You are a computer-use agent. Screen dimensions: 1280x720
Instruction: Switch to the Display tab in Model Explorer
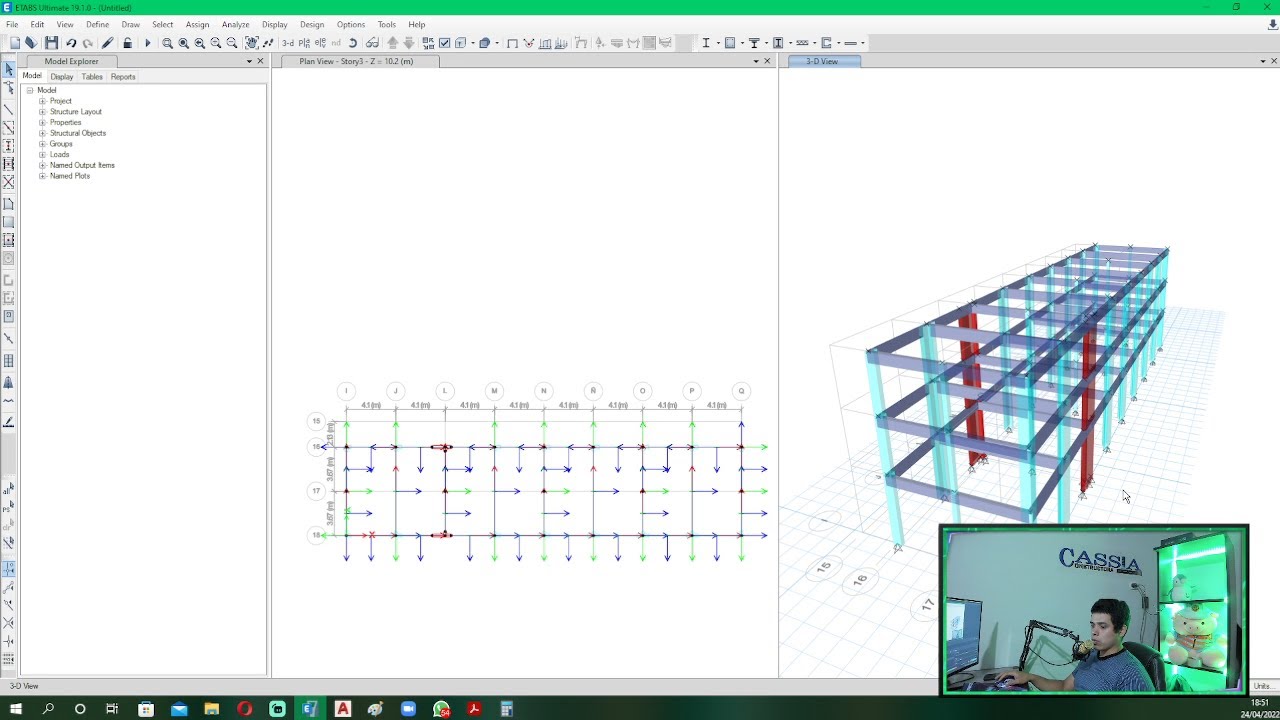point(62,77)
